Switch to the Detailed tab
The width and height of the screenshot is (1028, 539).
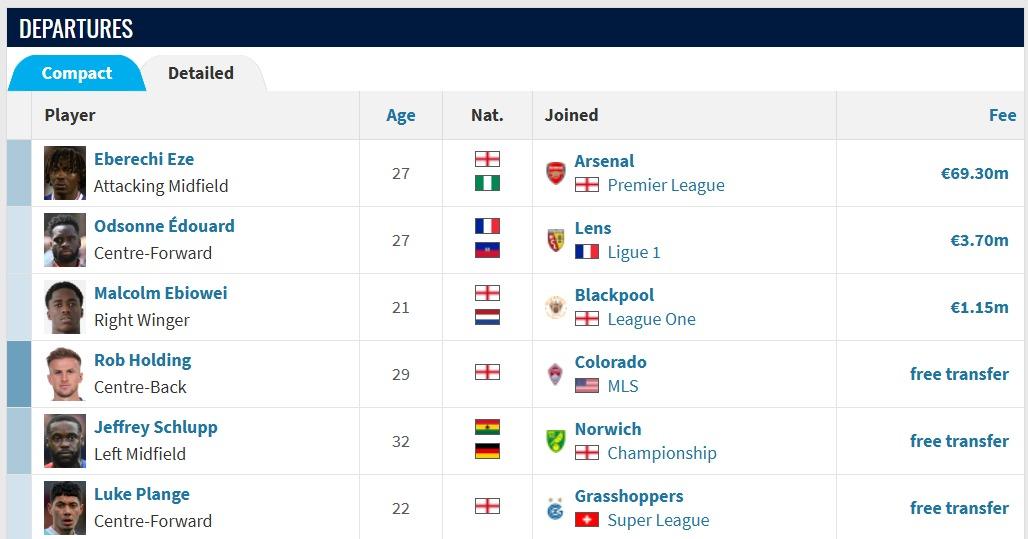pyautogui.click(x=200, y=73)
